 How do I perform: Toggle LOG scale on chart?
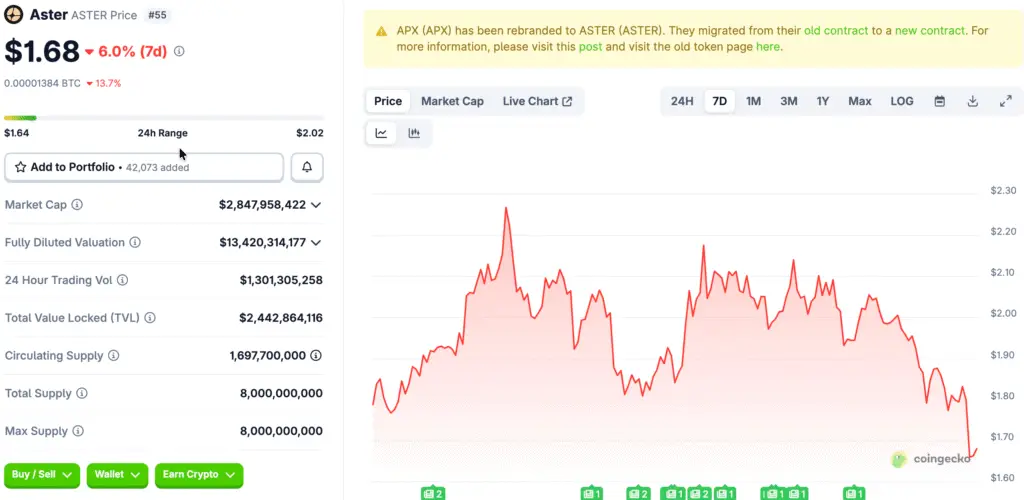click(x=901, y=101)
